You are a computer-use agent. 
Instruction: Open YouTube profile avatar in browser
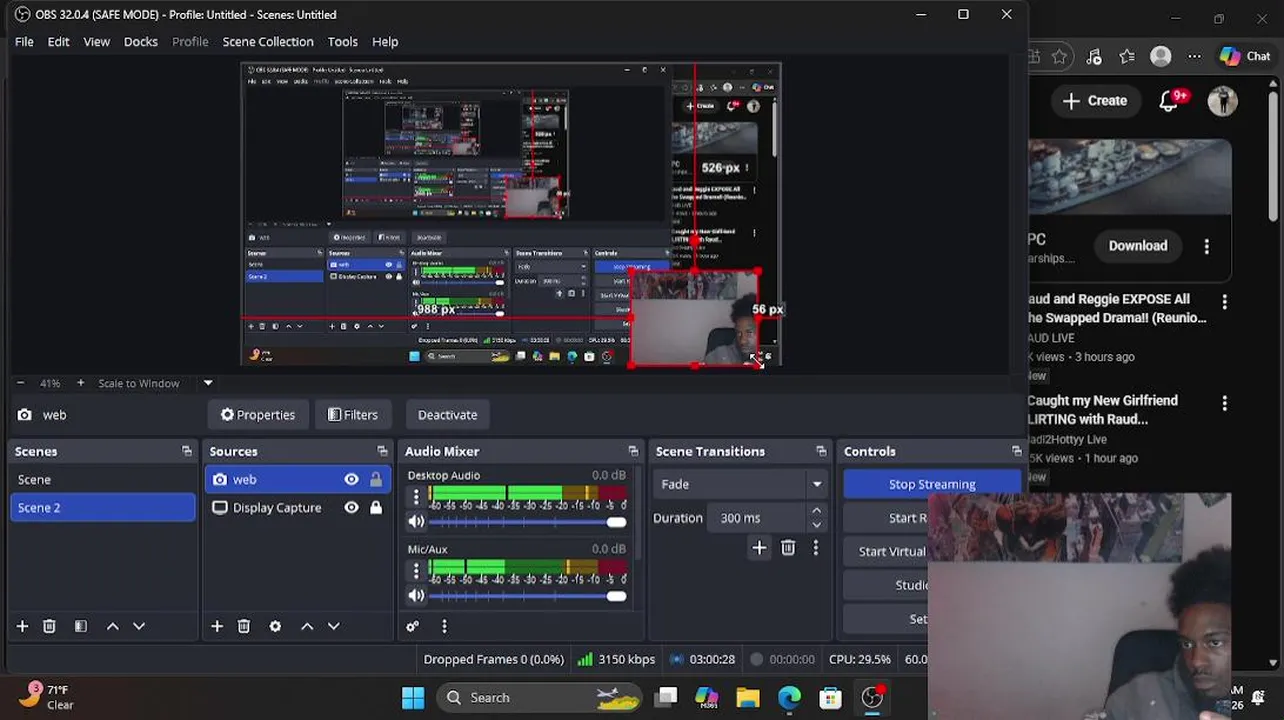pyautogui.click(x=1222, y=101)
